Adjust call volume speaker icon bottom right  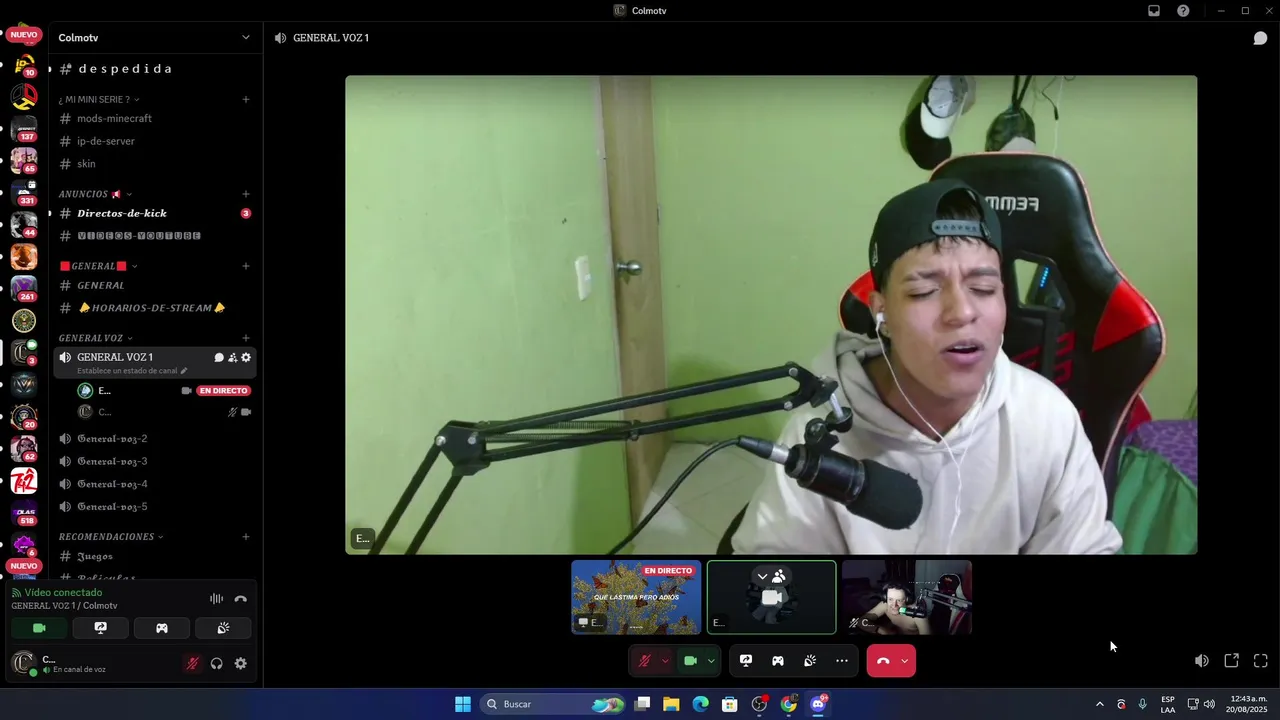pyautogui.click(x=1202, y=661)
